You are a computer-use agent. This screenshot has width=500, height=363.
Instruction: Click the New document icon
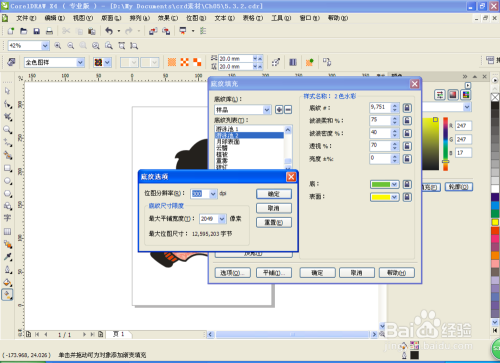point(11,31)
